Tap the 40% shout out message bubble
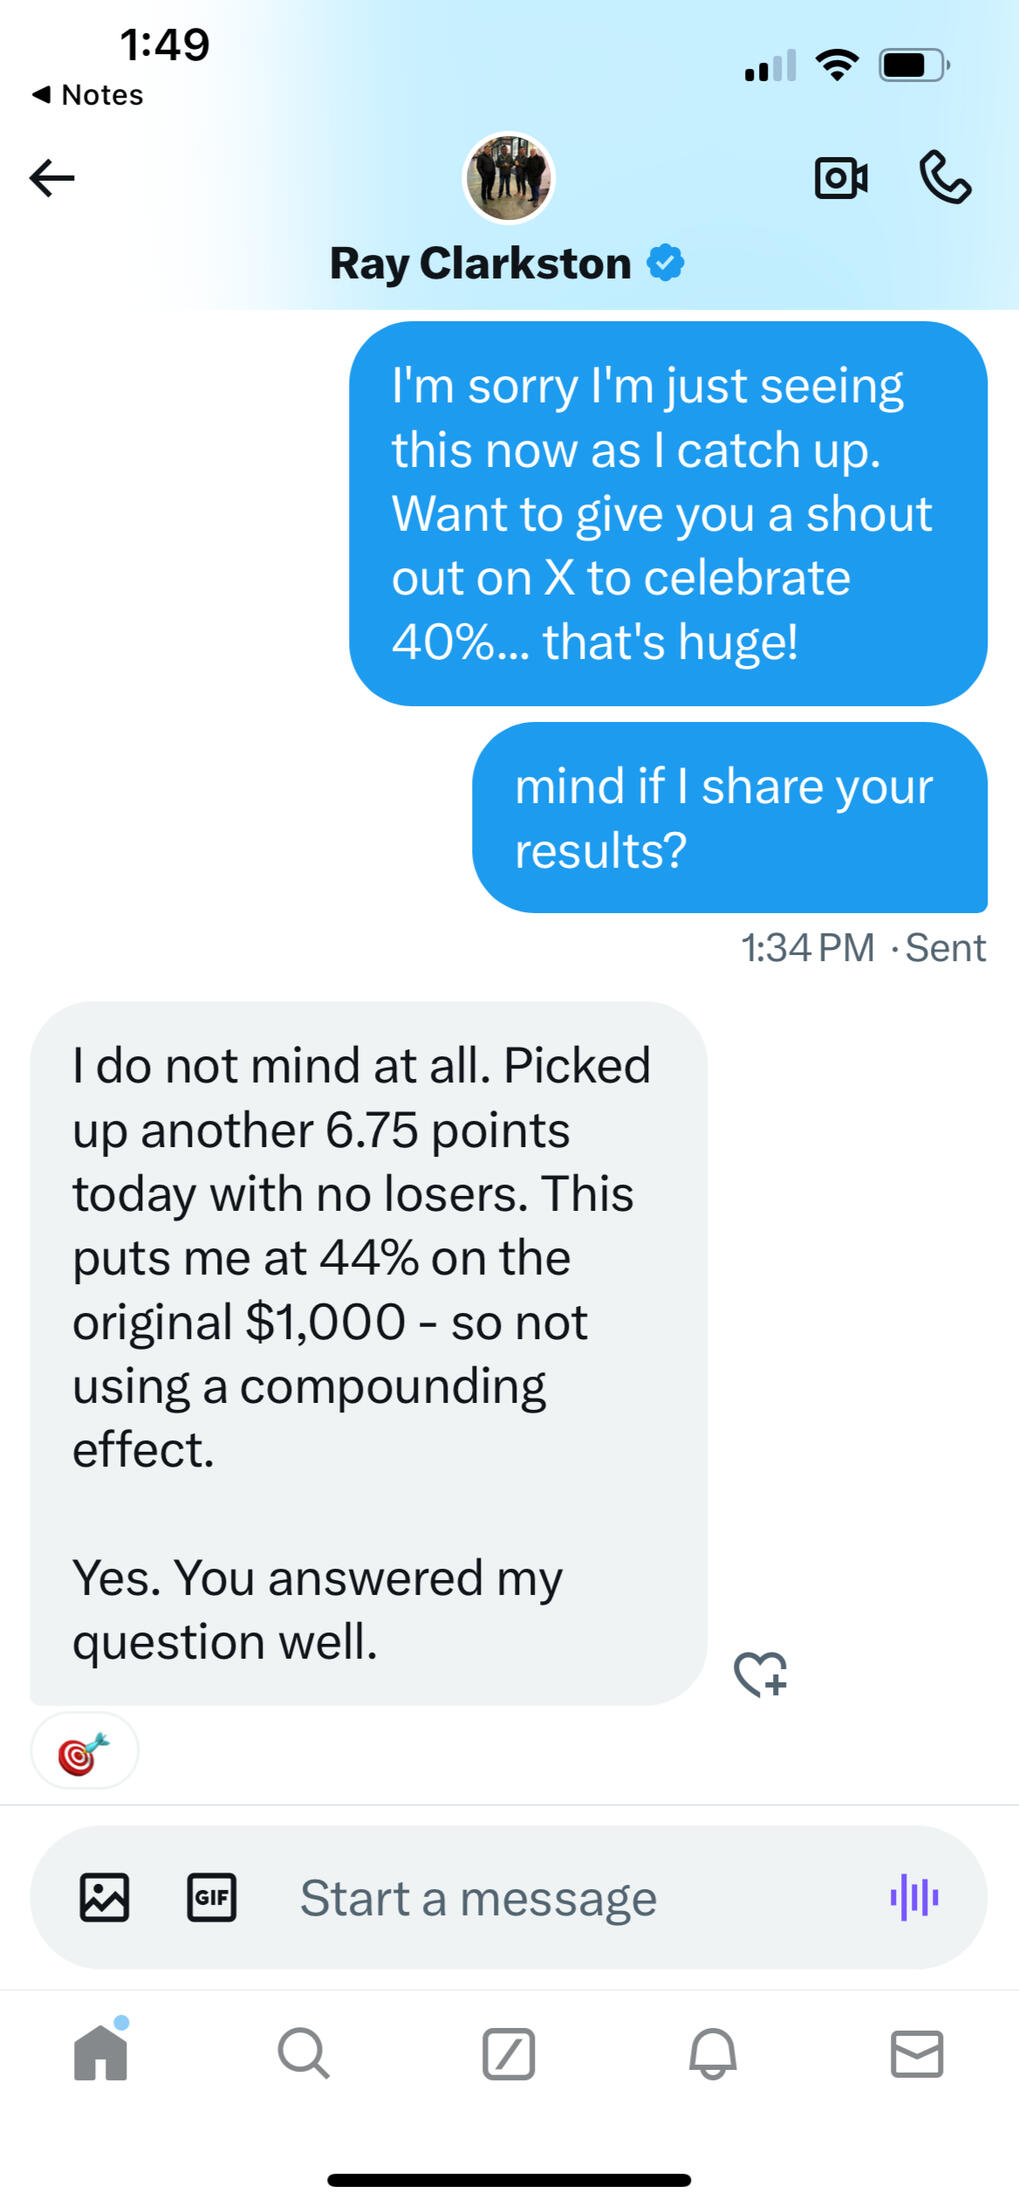This screenshot has height=2207, width=1019. point(667,514)
